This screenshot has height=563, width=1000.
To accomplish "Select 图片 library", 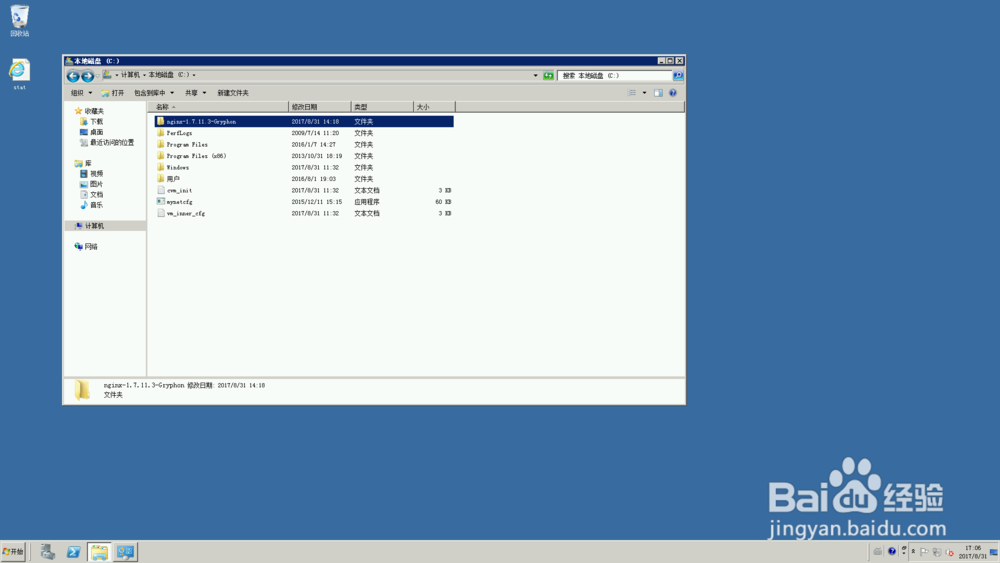I will click(x=91, y=184).
